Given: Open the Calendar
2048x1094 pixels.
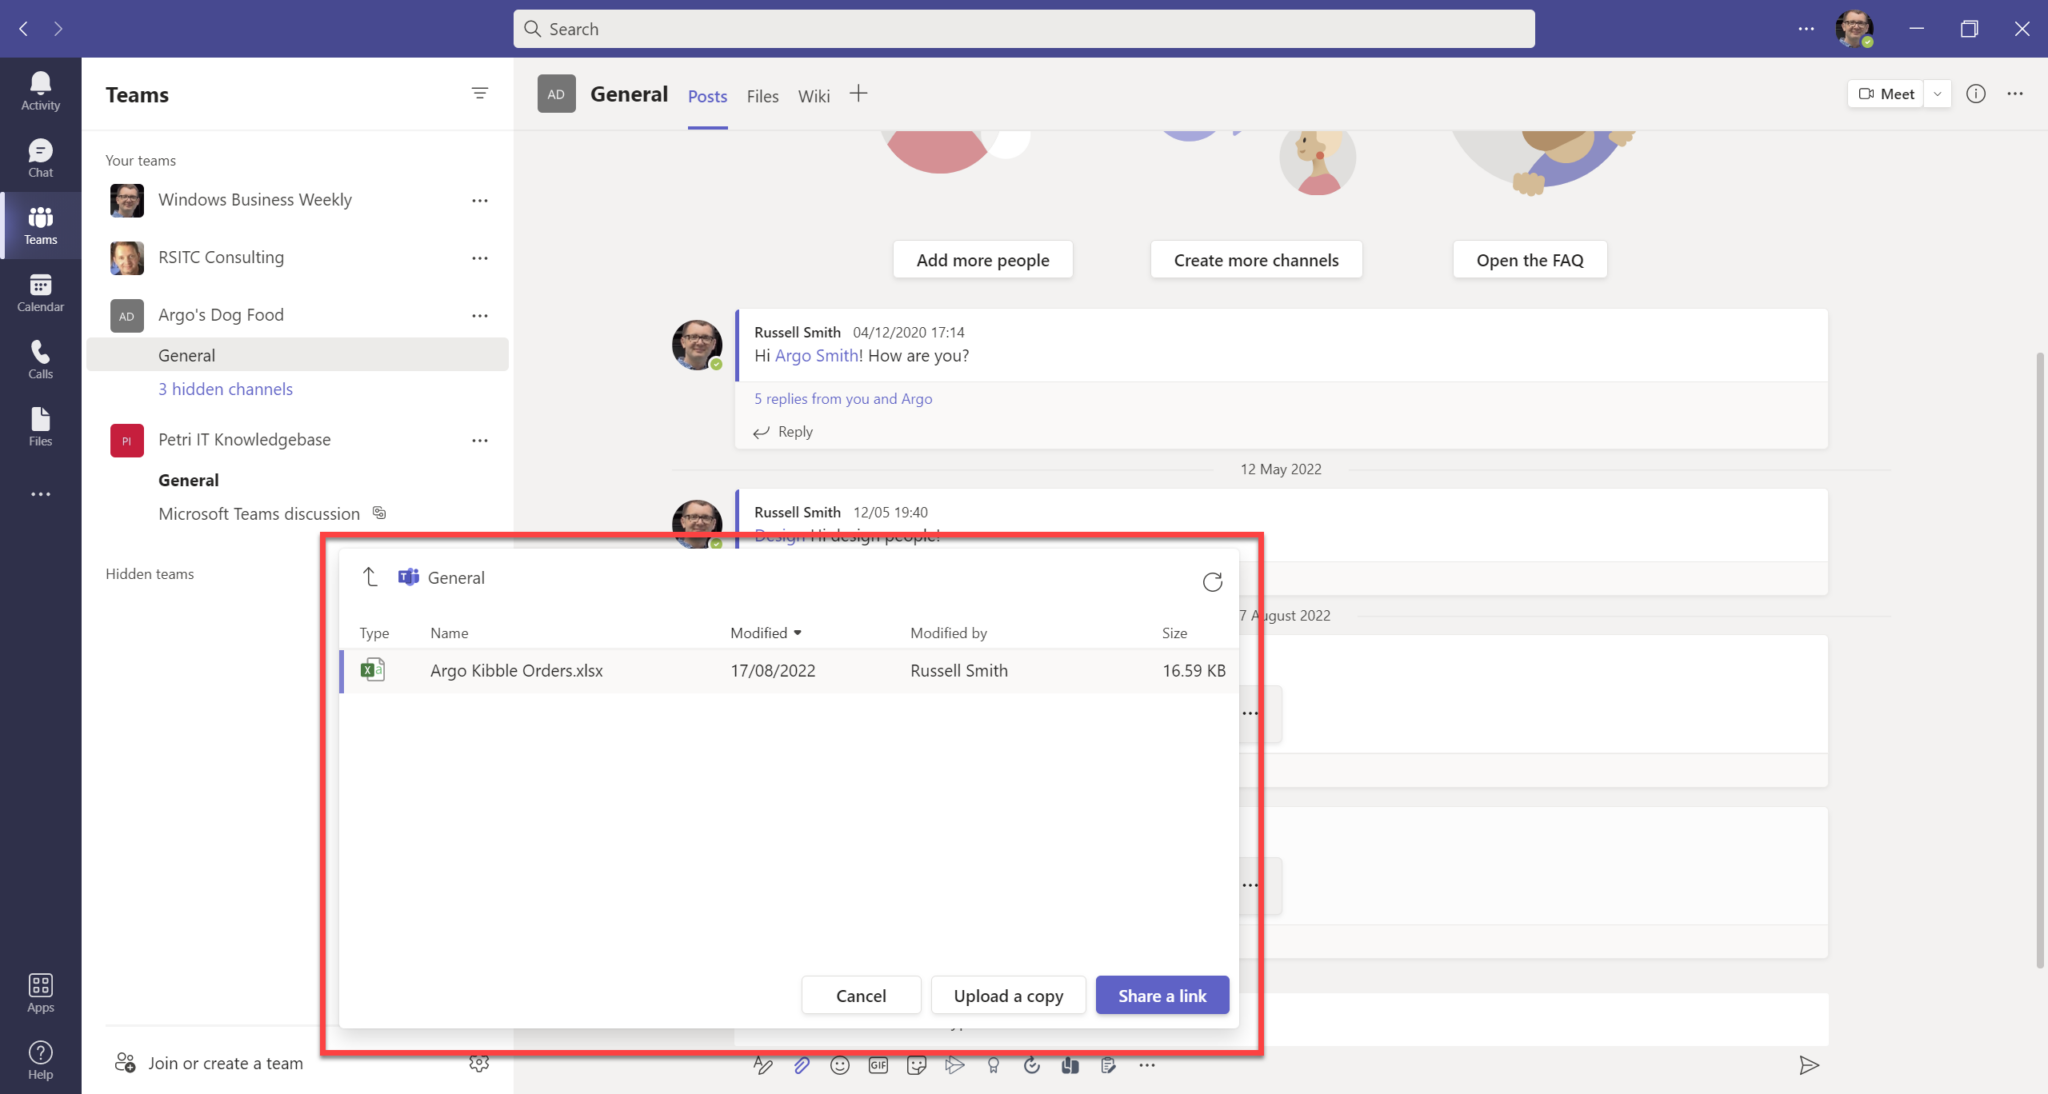Looking at the screenshot, I should pyautogui.click(x=40, y=292).
